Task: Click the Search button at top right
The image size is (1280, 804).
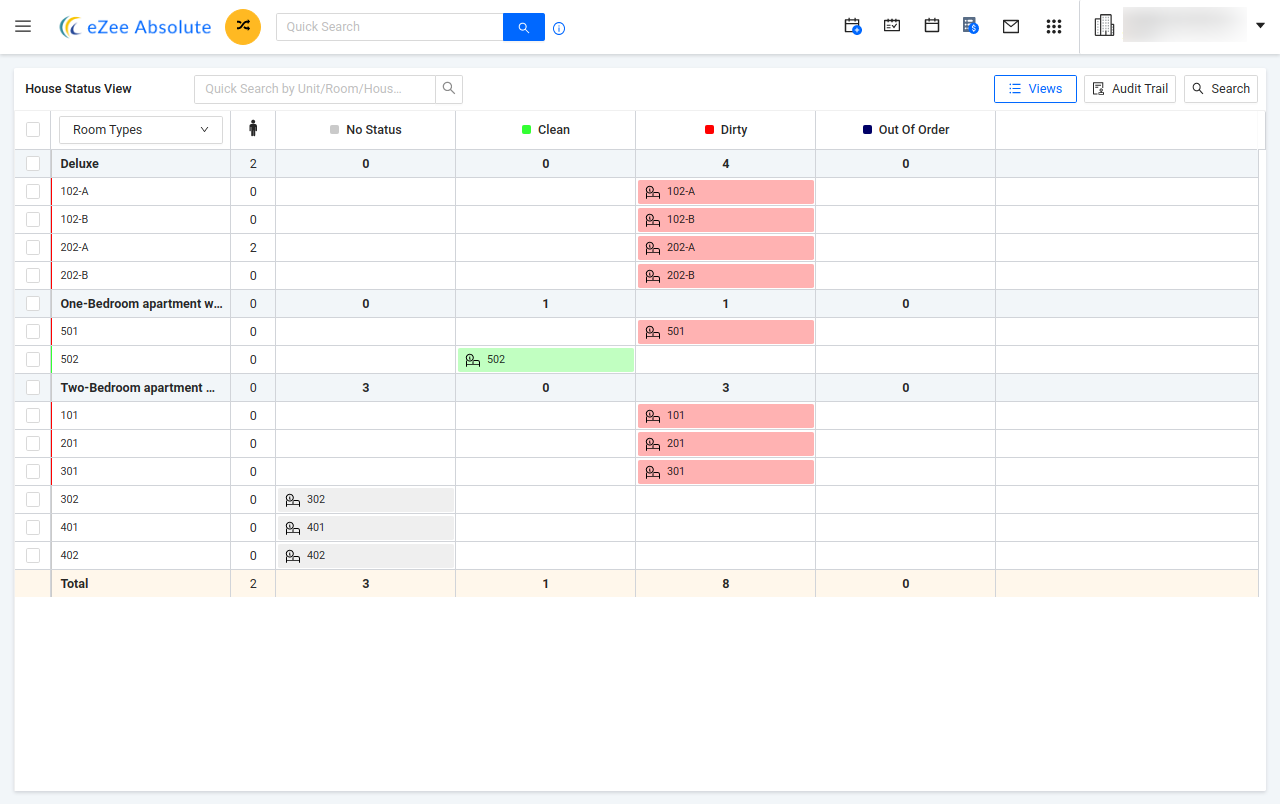Action: (x=1220, y=88)
